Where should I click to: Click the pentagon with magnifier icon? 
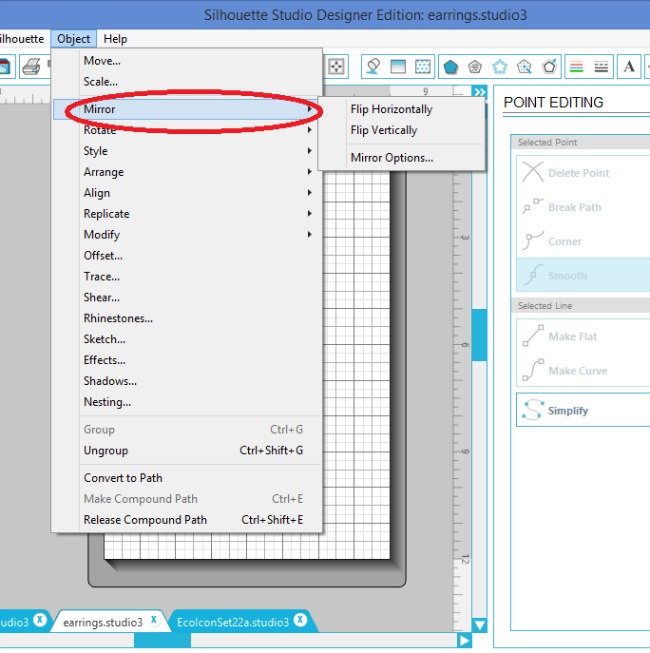(524, 67)
